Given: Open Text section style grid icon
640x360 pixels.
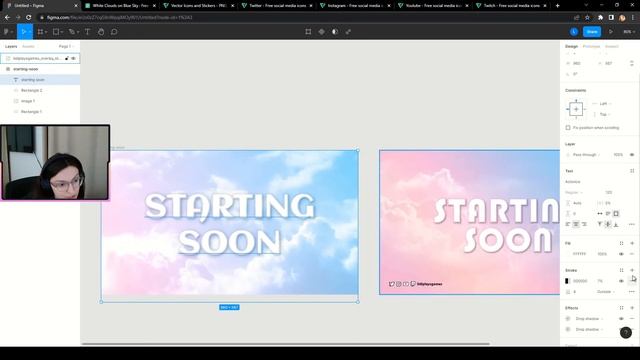Looking at the screenshot, I should 632,171.
